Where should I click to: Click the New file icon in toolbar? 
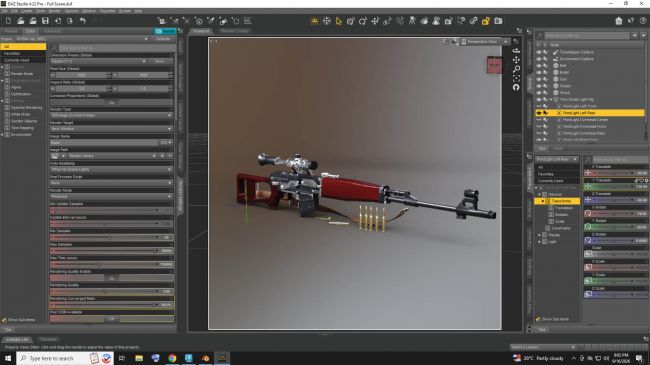pyautogui.click(x=8, y=21)
